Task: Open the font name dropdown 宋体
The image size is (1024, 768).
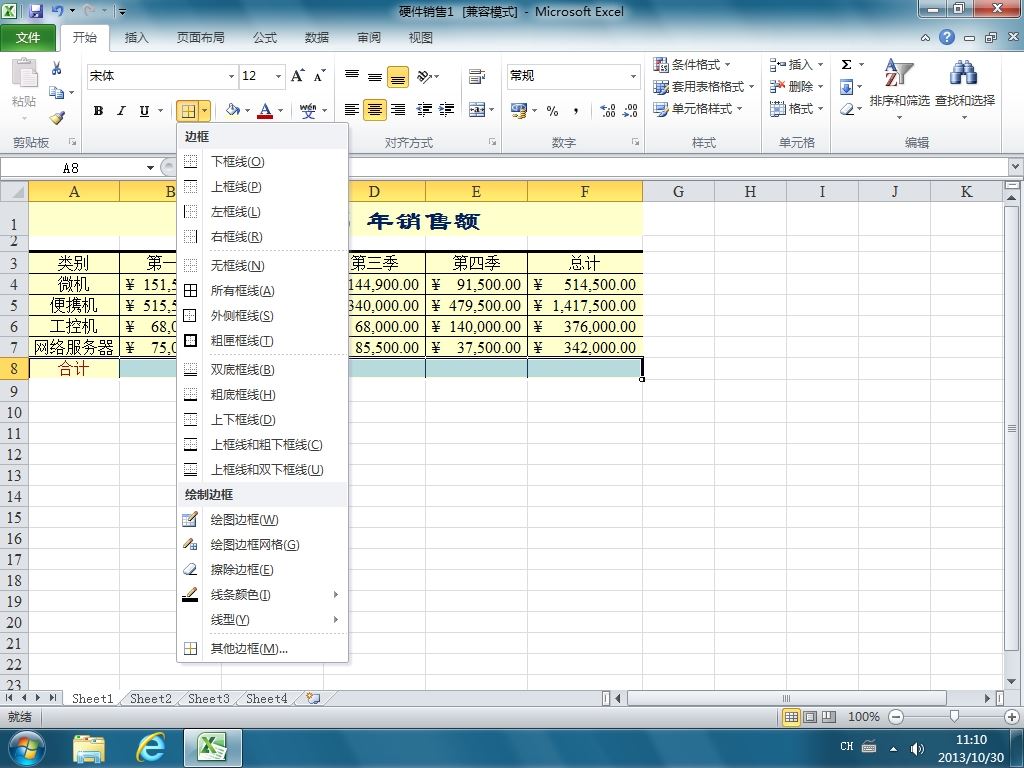Action: [x=231, y=76]
